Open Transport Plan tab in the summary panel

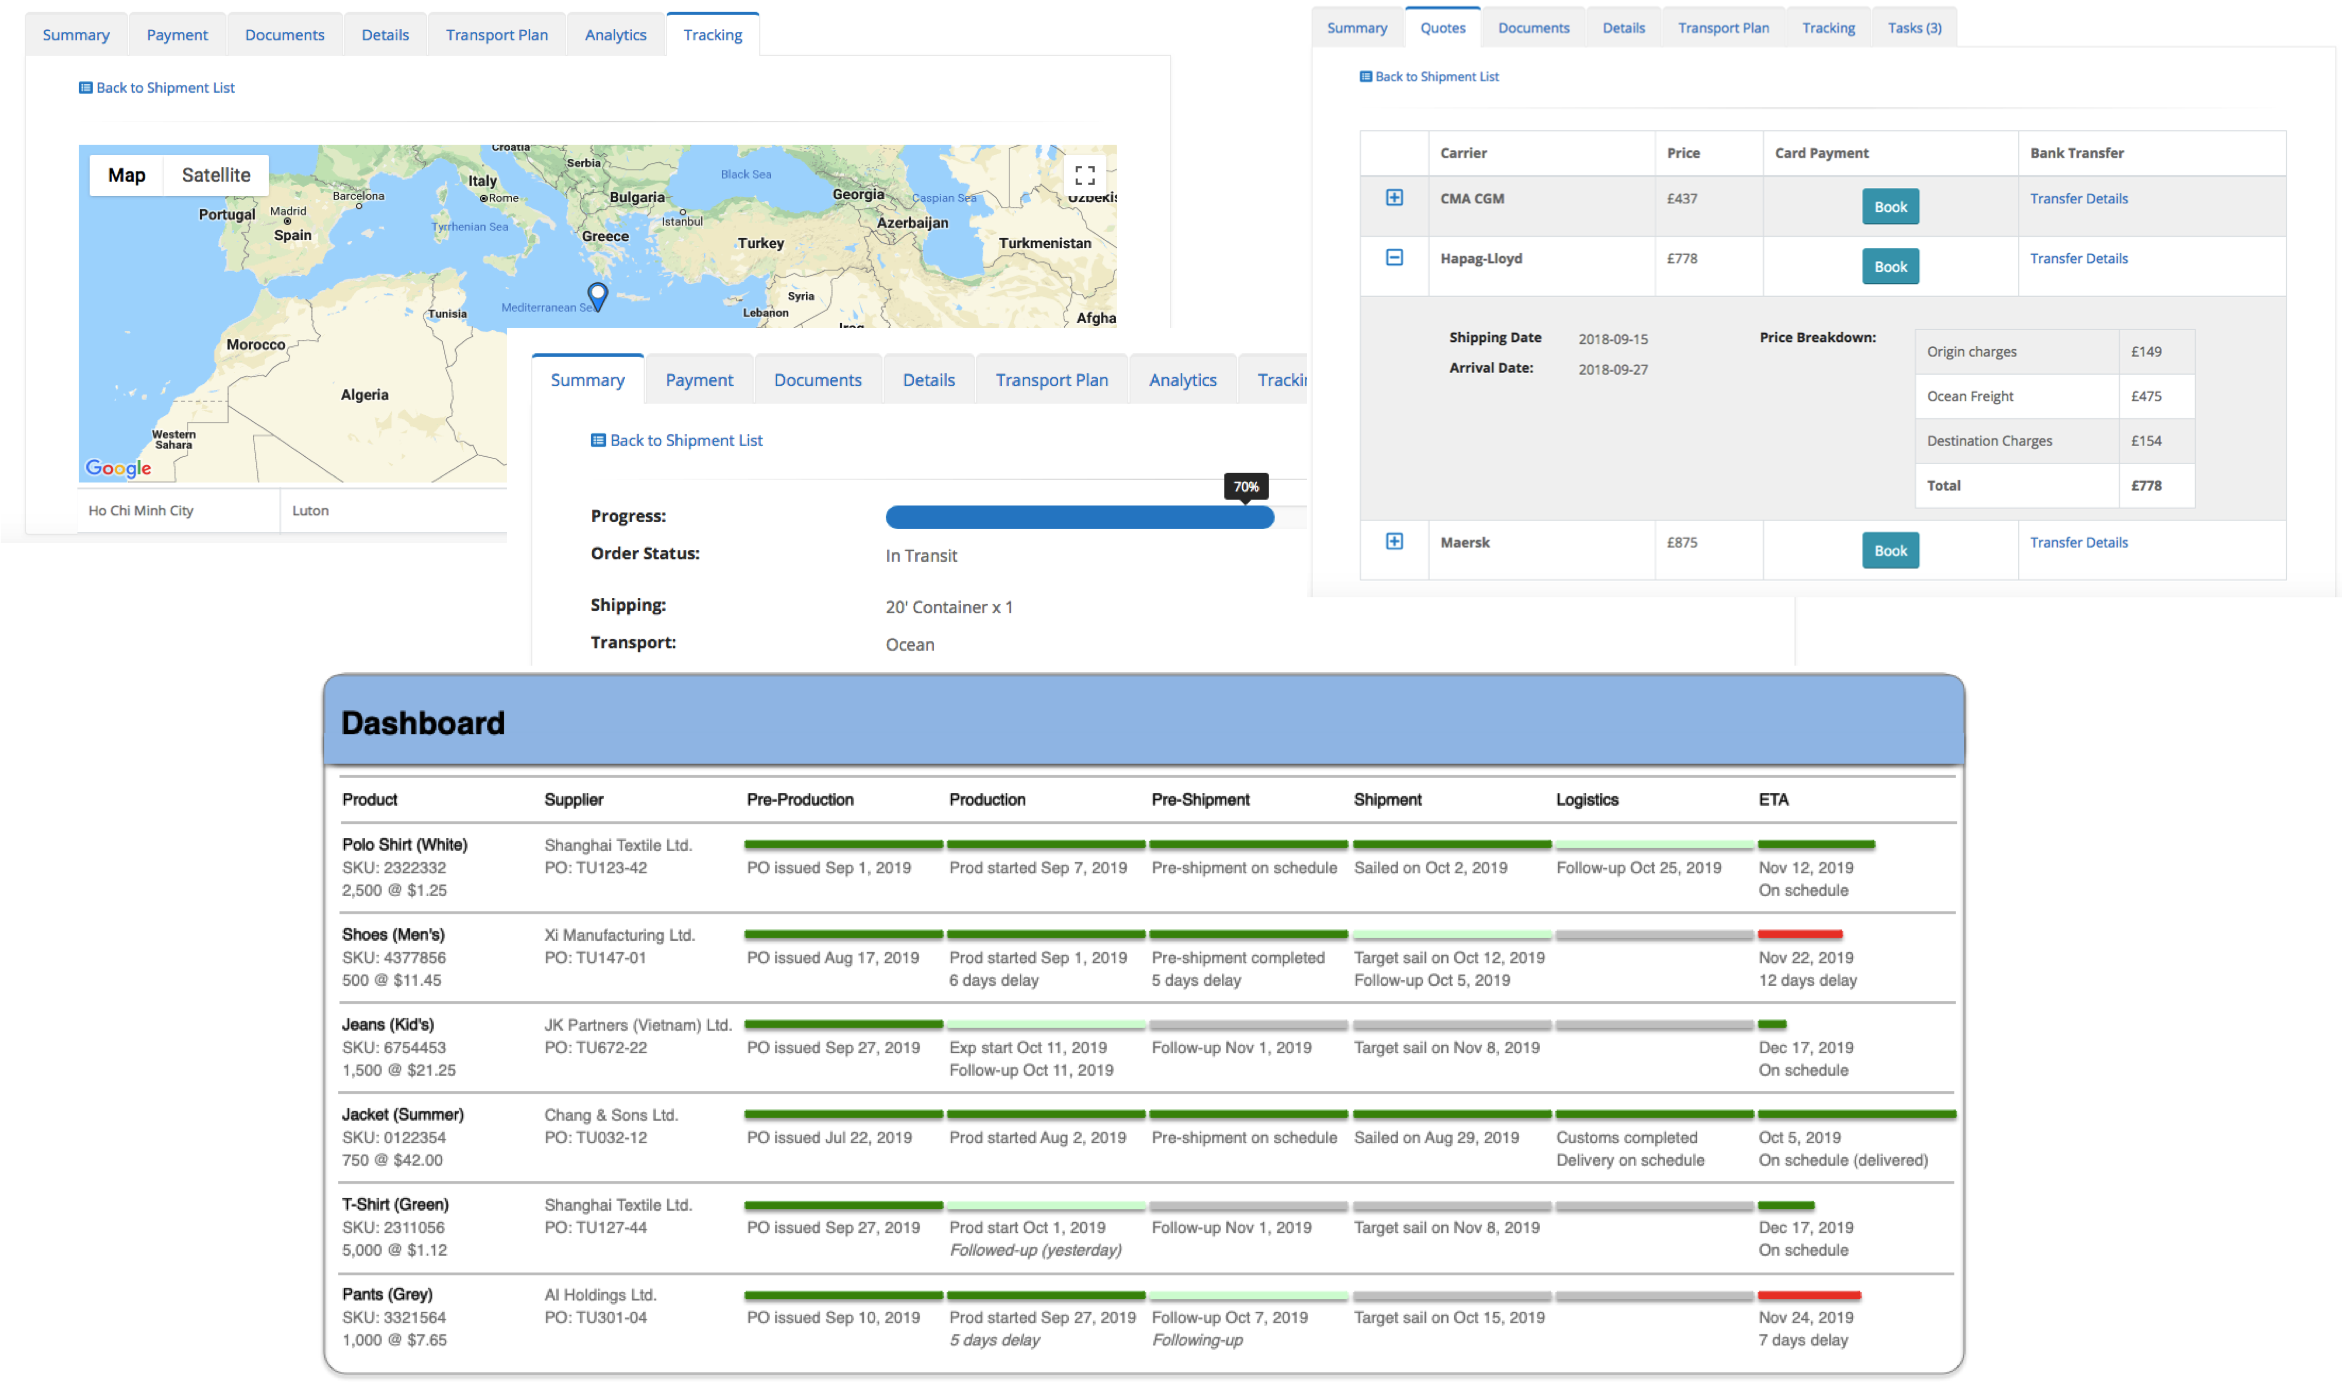(x=1052, y=380)
